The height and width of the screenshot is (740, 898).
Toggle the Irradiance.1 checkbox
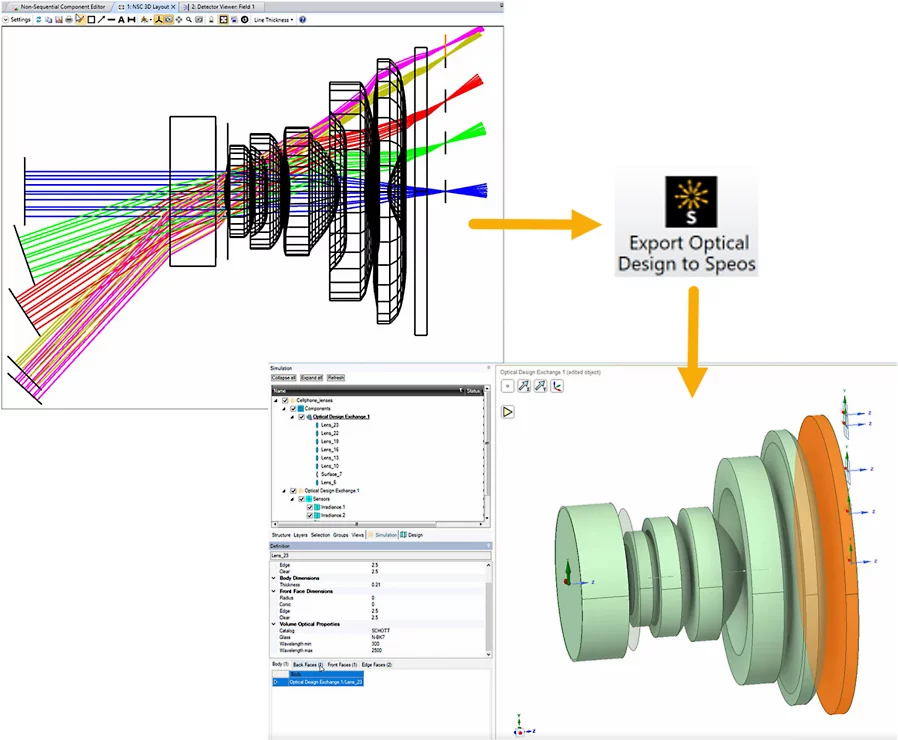click(x=310, y=507)
